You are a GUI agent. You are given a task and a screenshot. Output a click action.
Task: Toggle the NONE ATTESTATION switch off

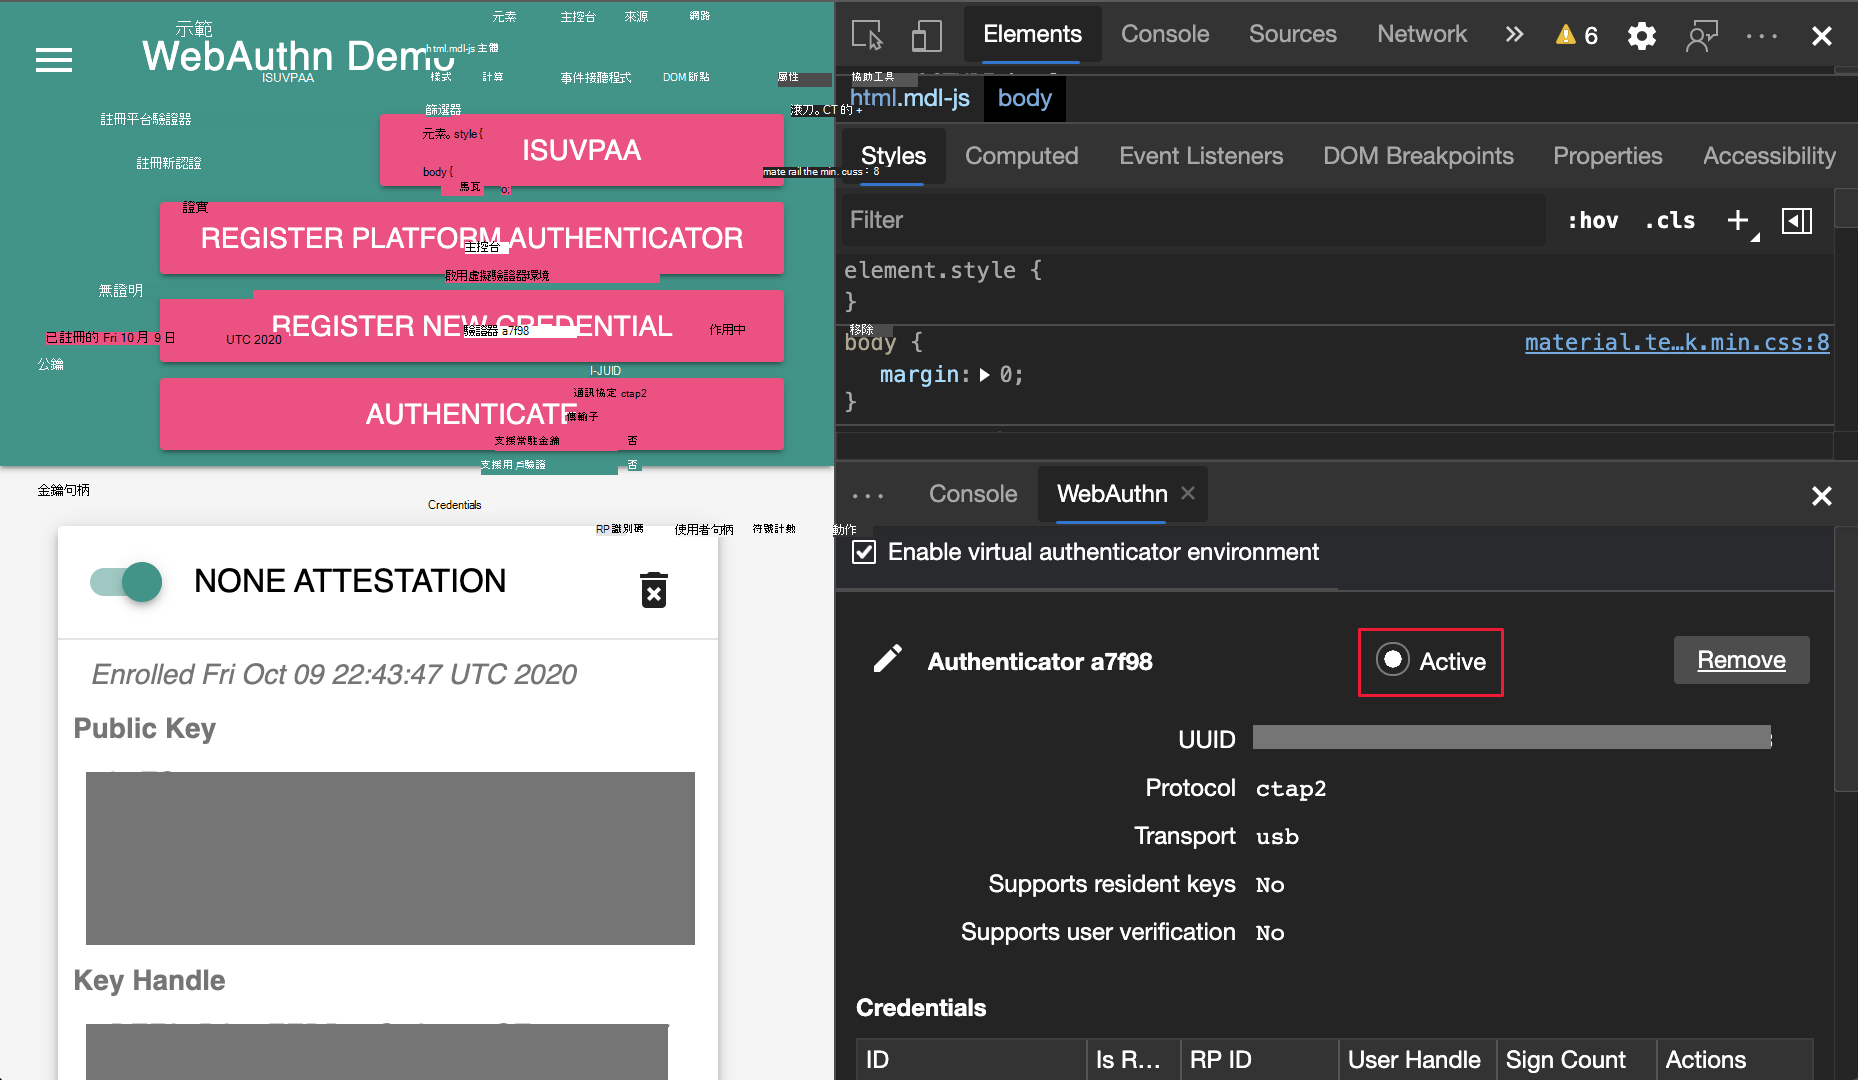pos(125,581)
